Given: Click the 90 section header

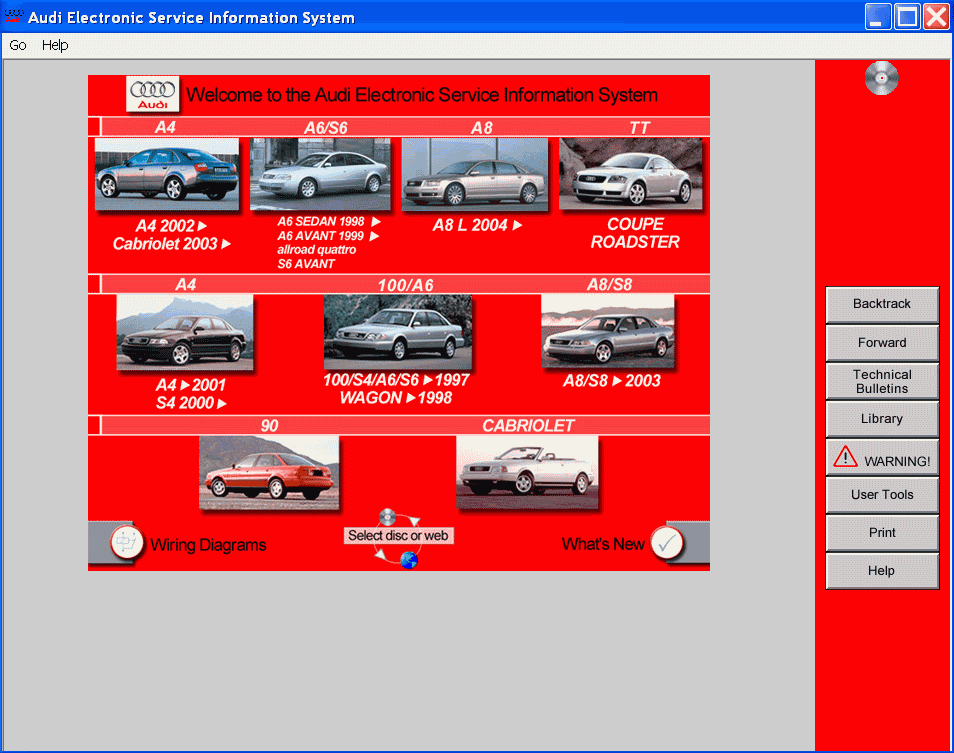Looking at the screenshot, I should tap(270, 425).
